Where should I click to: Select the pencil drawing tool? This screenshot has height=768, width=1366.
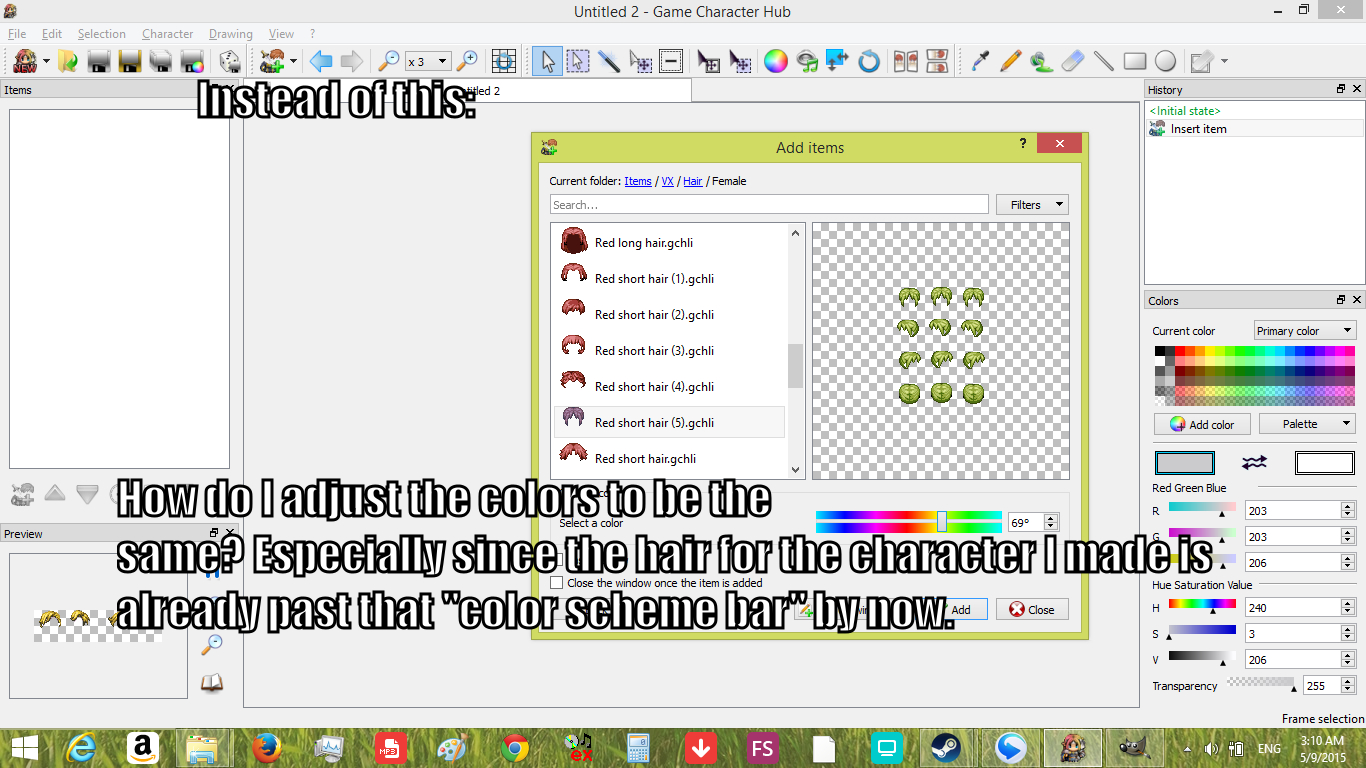[1010, 62]
